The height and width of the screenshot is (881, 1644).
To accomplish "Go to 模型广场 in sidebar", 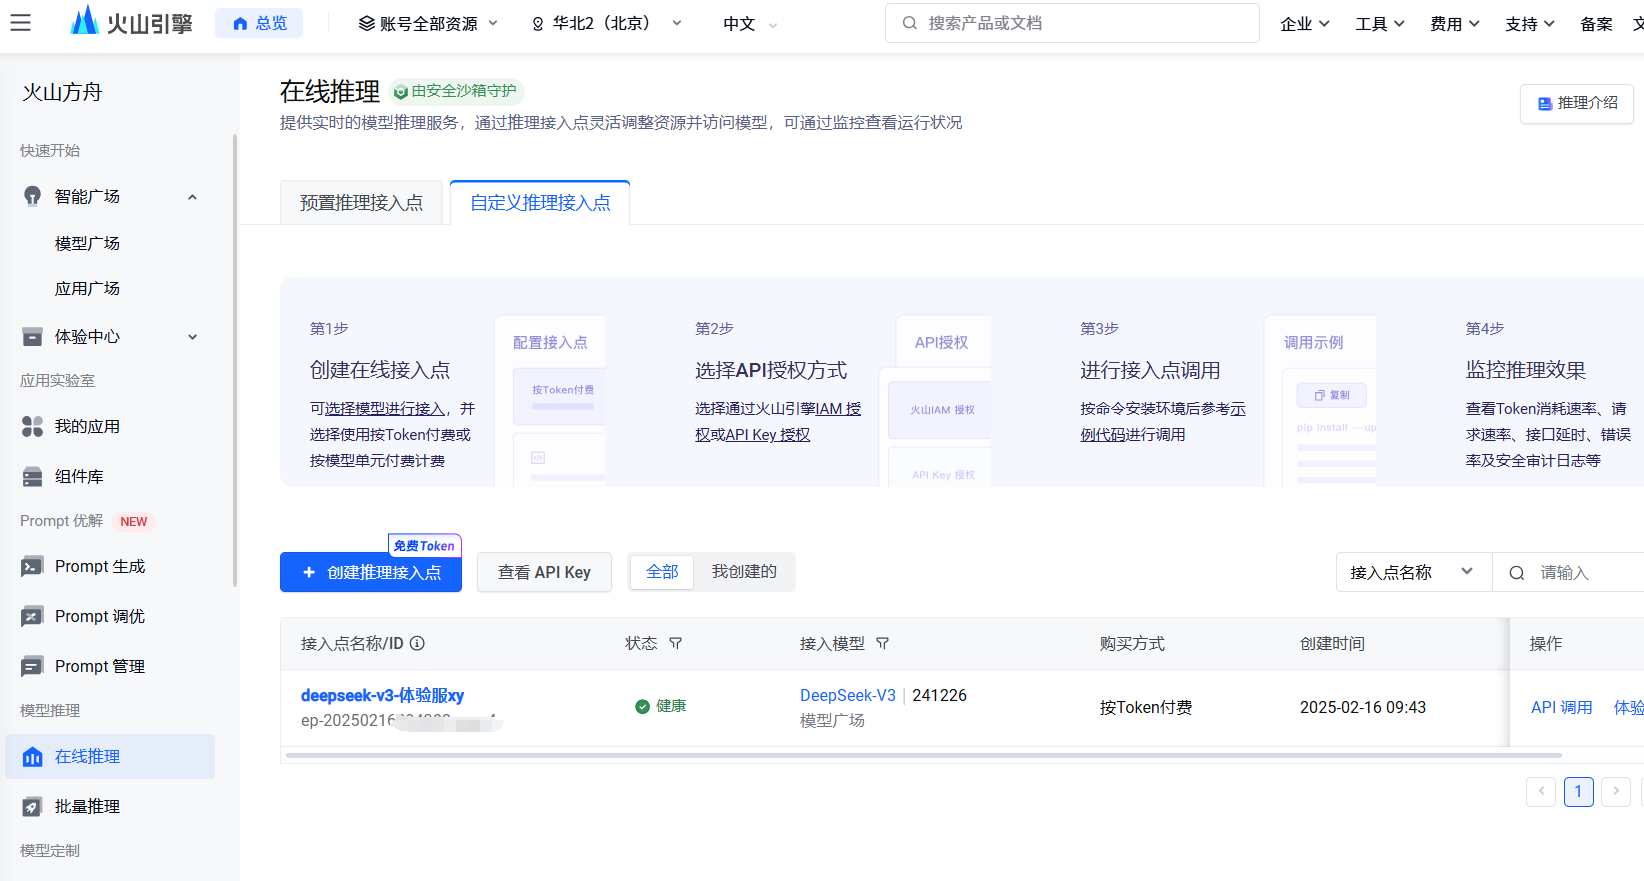I will 87,243.
